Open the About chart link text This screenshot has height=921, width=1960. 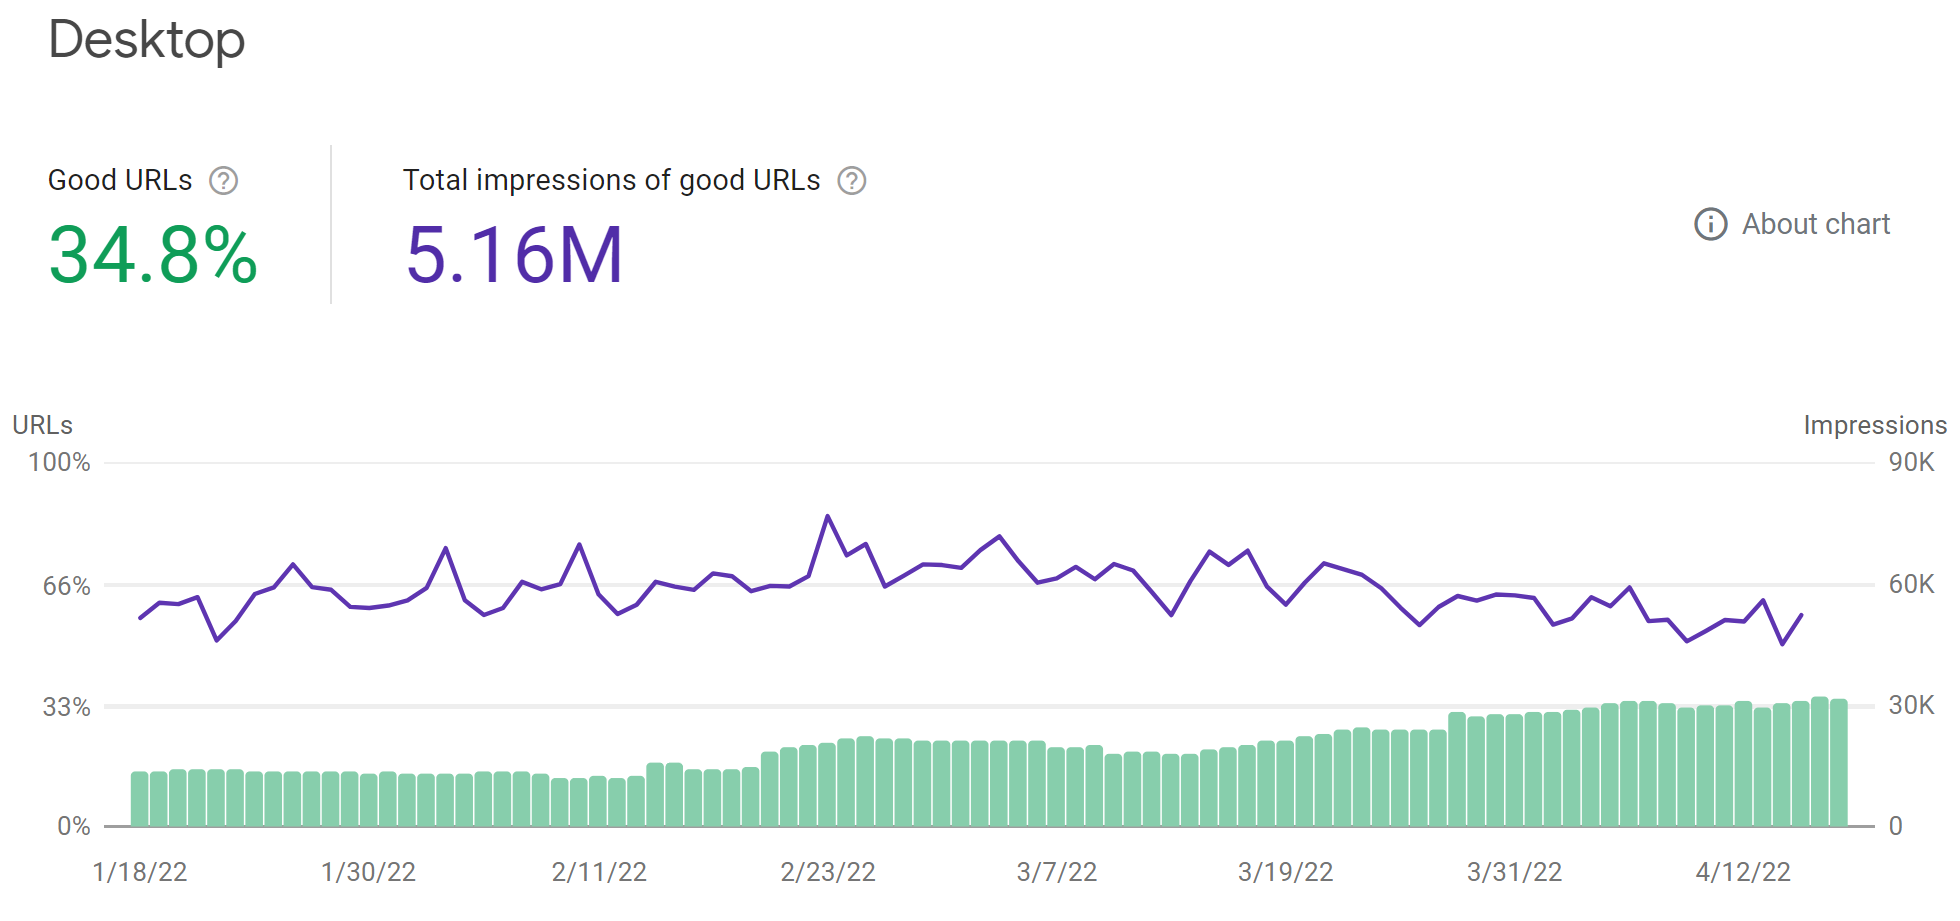(1815, 224)
